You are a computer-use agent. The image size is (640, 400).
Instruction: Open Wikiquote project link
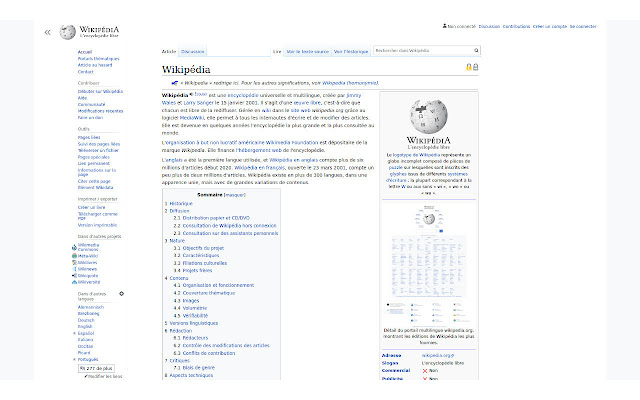point(88,276)
